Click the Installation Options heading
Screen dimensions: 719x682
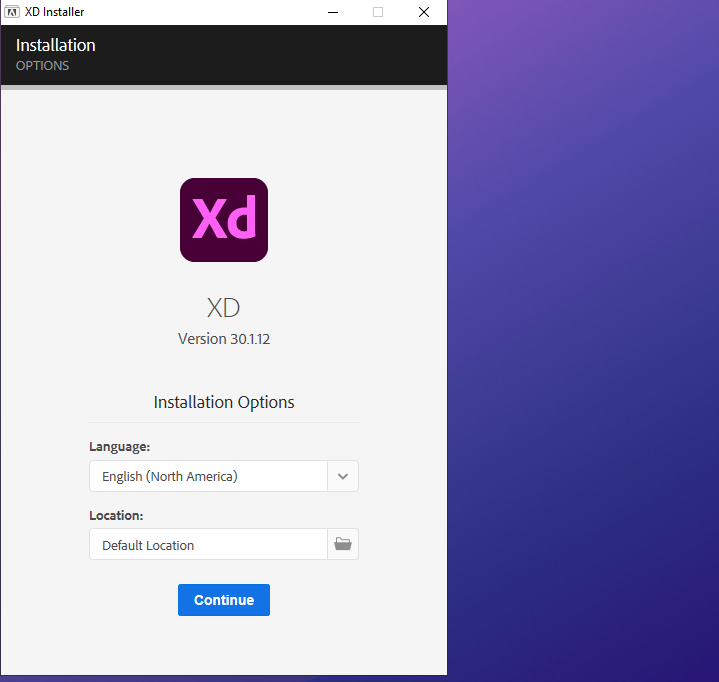224,402
